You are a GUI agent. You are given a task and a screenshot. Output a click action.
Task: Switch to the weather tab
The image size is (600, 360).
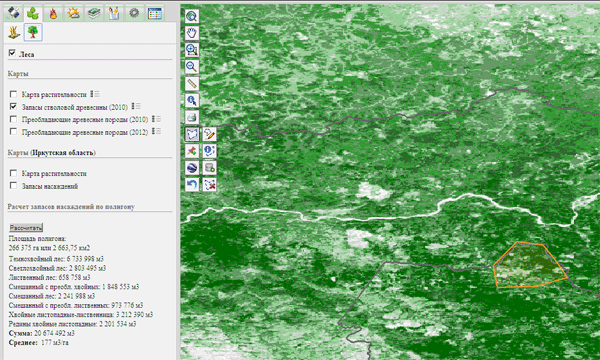(73, 13)
